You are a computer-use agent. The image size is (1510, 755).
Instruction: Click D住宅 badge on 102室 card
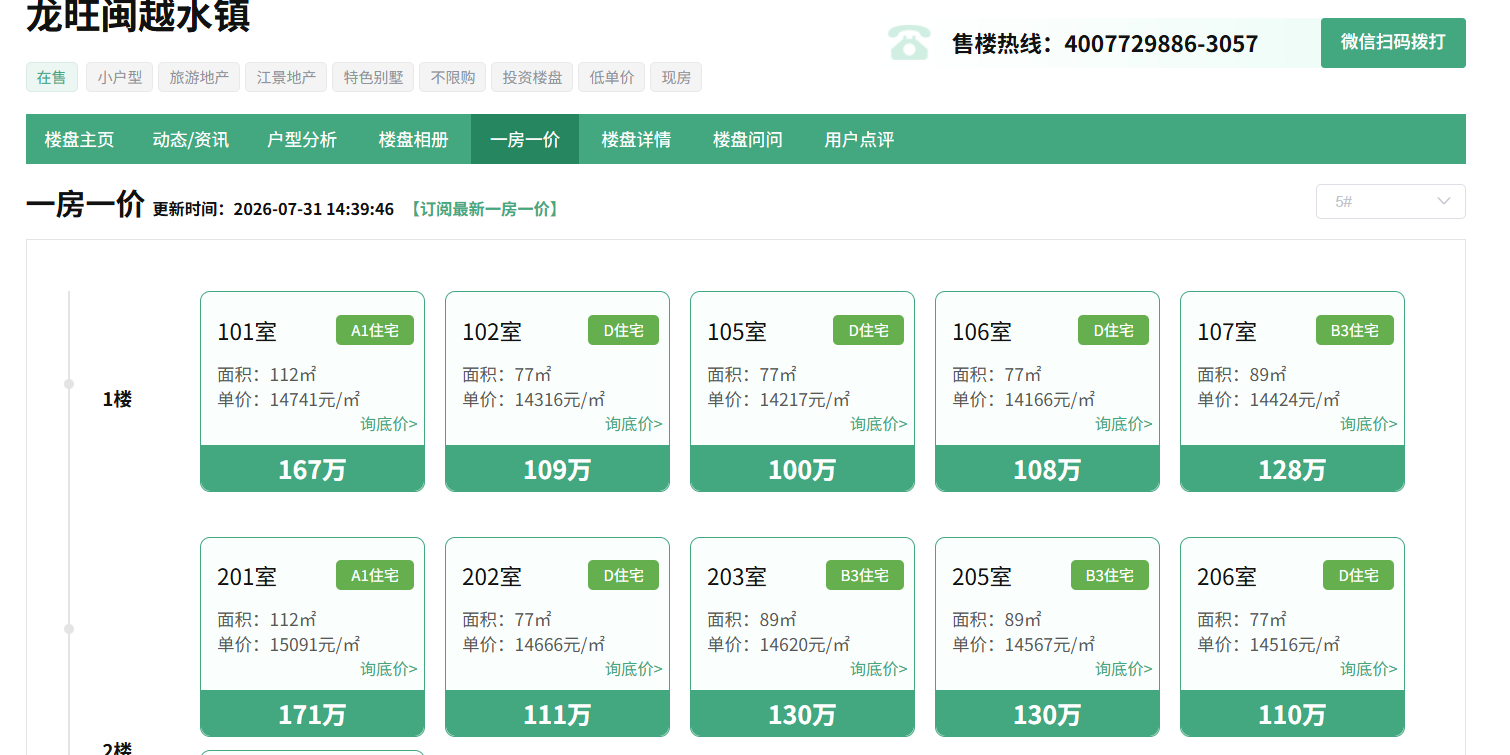pyautogui.click(x=623, y=330)
